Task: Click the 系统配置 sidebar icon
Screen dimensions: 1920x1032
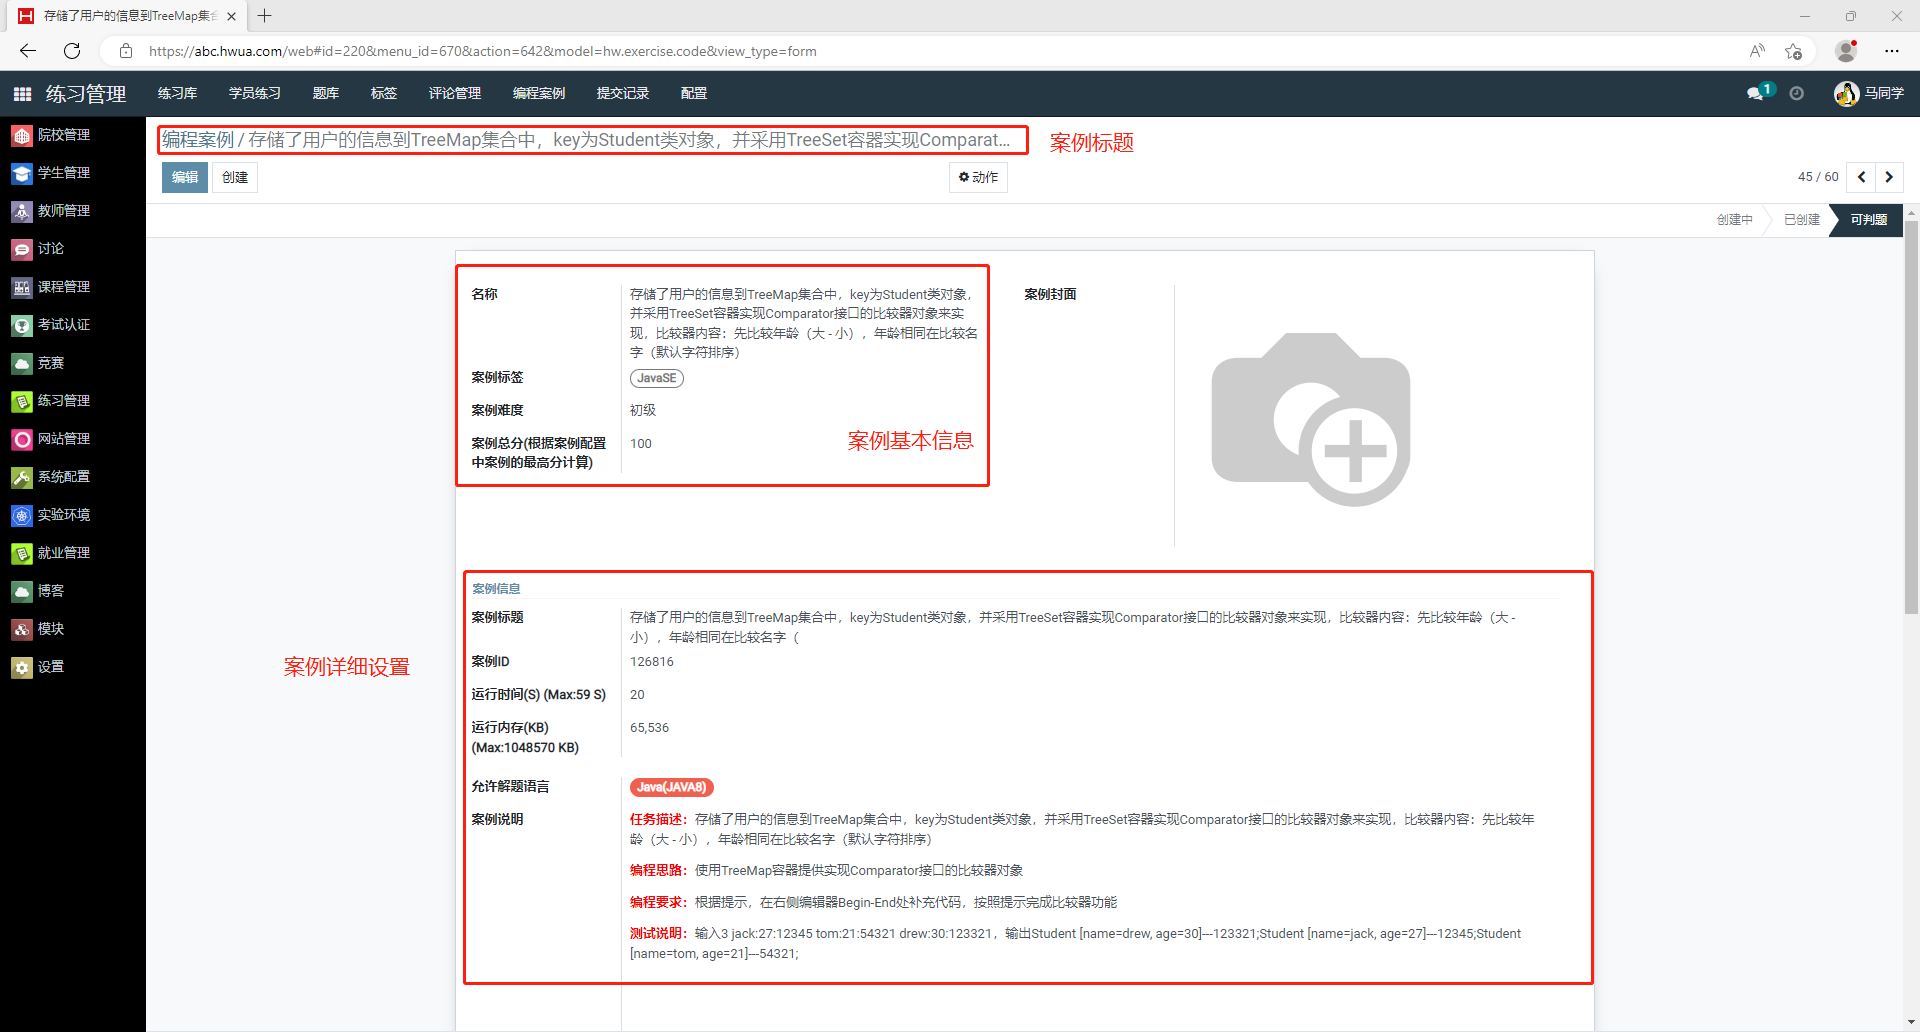Action: pyautogui.click(x=22, y=477)
